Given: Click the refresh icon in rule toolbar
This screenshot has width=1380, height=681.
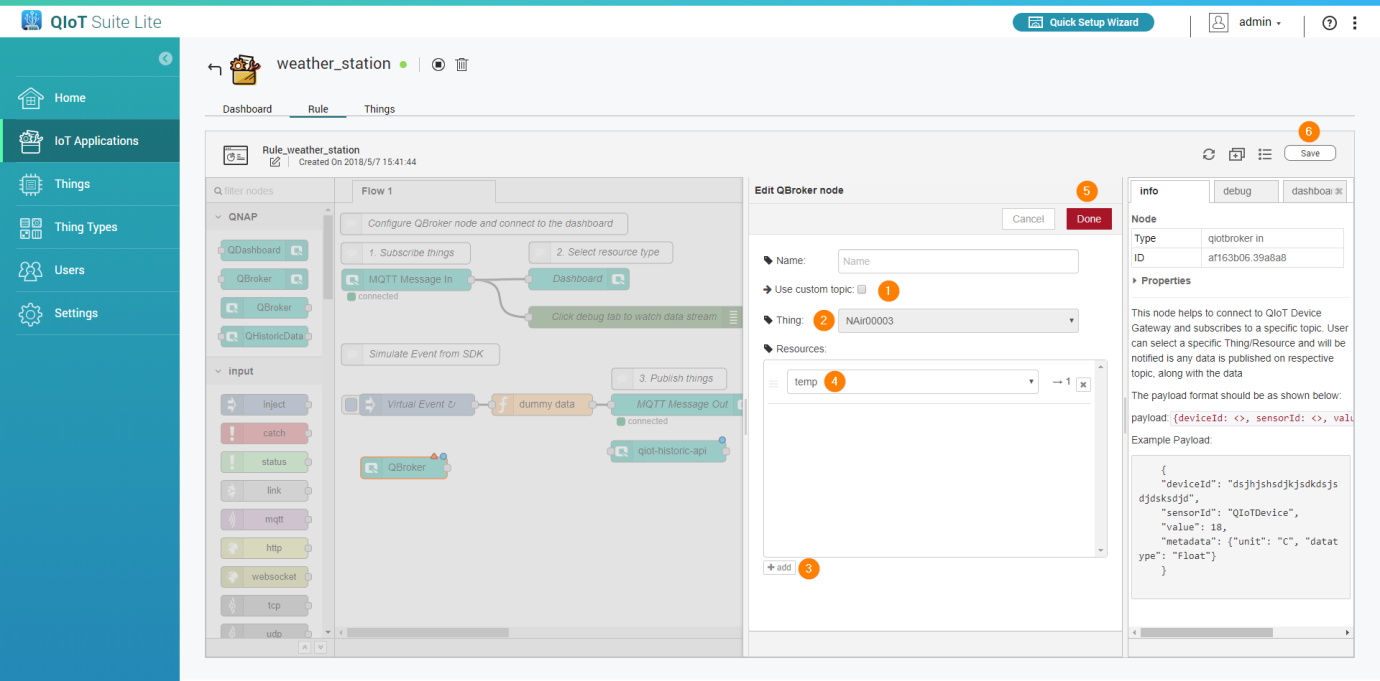Looking at the screenshot, I should [x=1209, y=154].
